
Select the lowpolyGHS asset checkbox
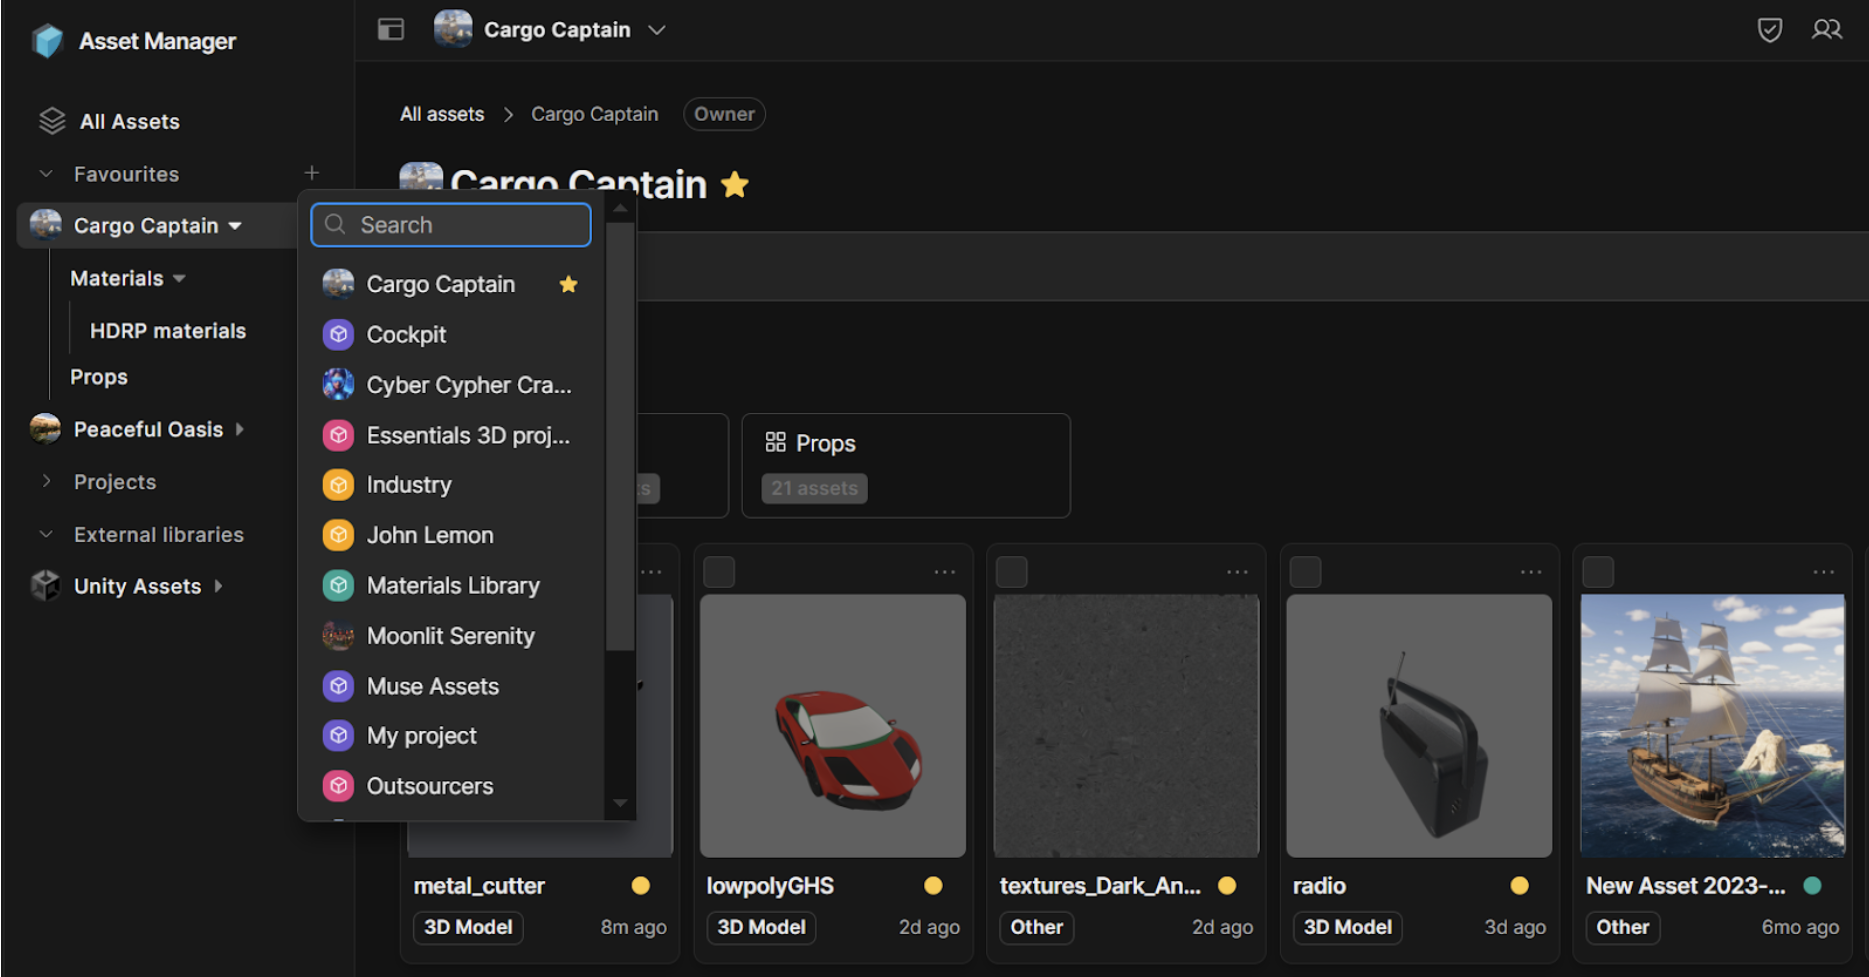coord(719,572)
